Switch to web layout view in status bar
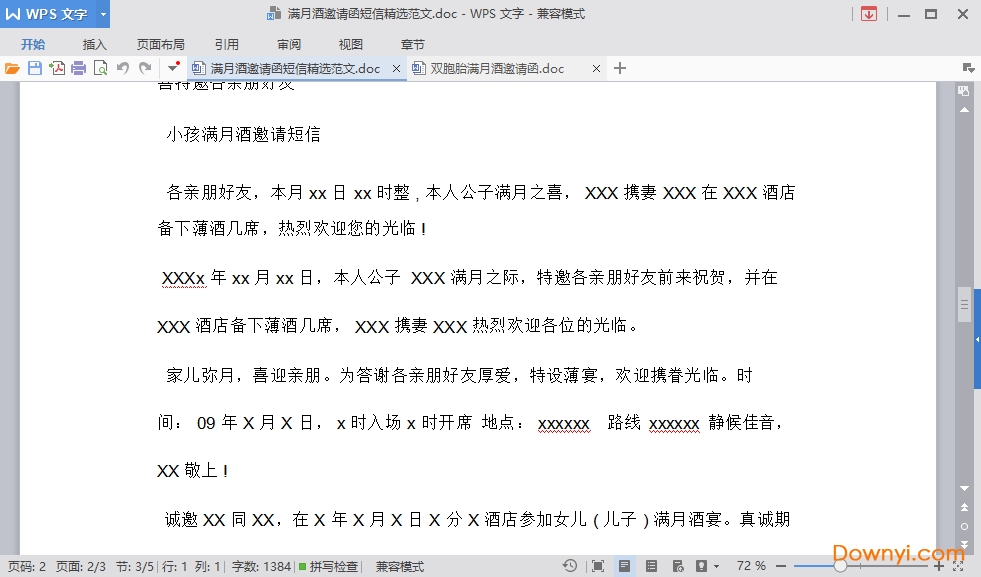The image size is (981, 577). click(x=677, y=566)
